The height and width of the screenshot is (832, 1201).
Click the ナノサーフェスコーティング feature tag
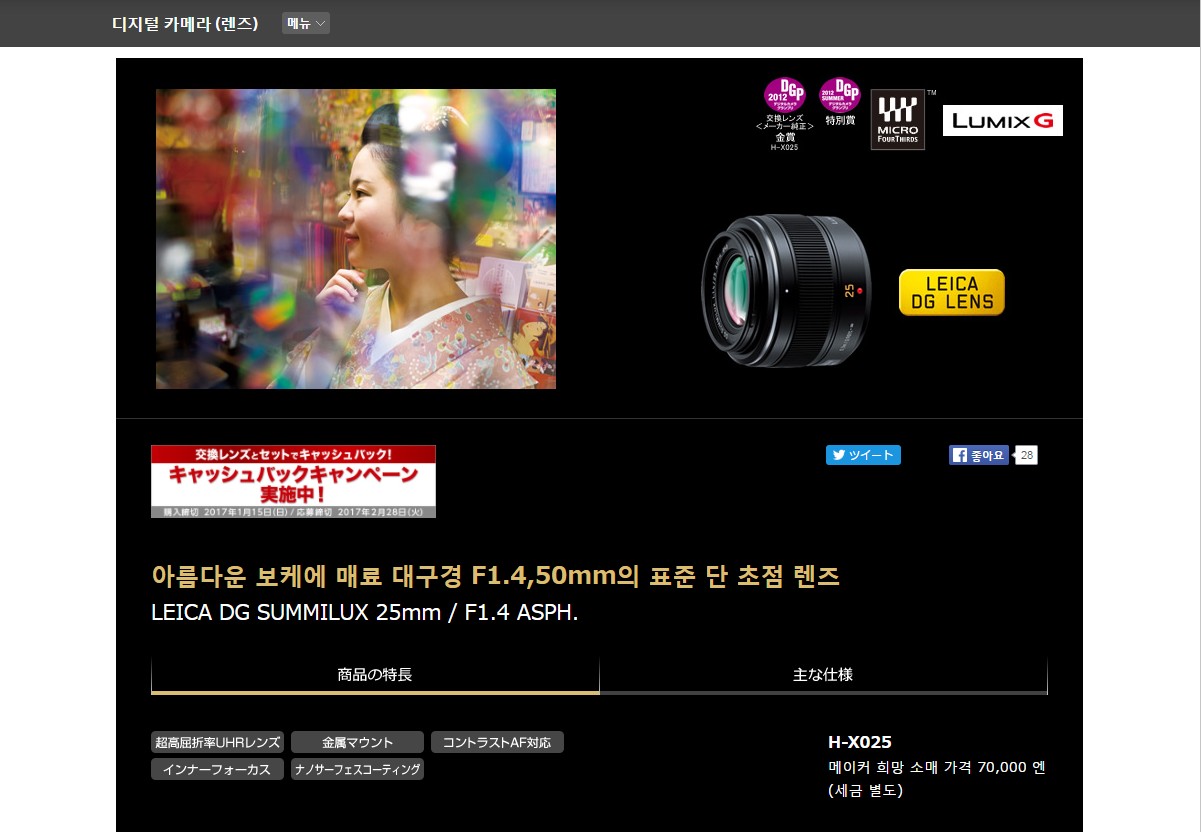click(x=357, y=769)
